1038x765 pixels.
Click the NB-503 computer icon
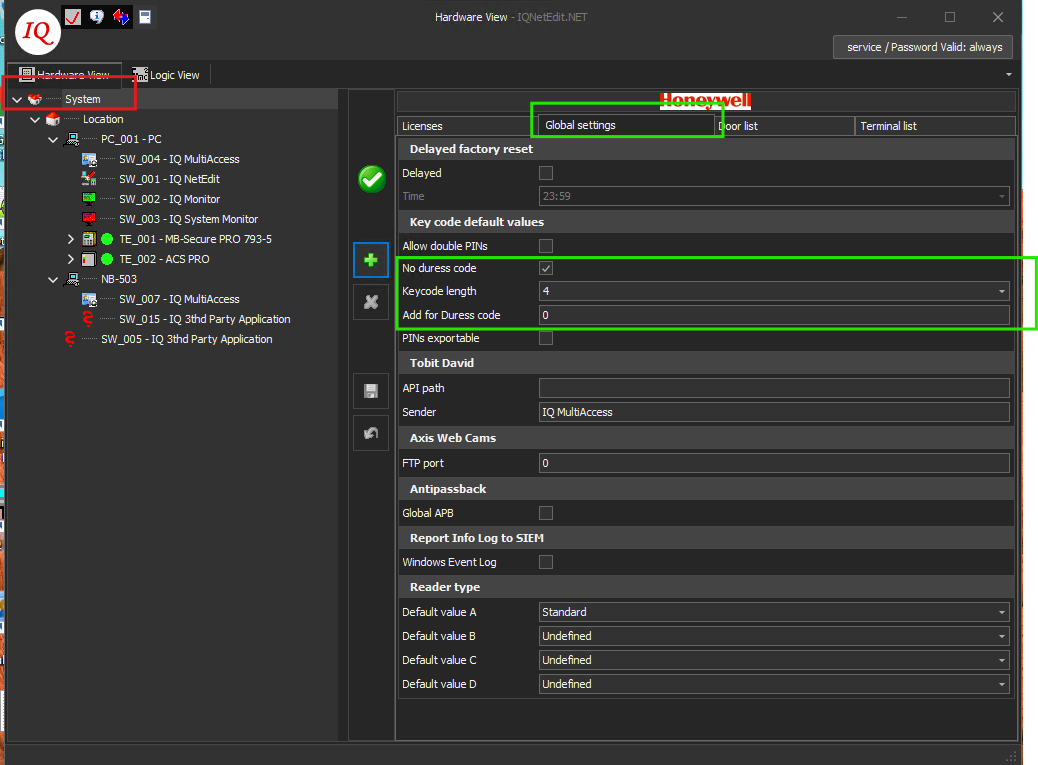pos(71,279)
